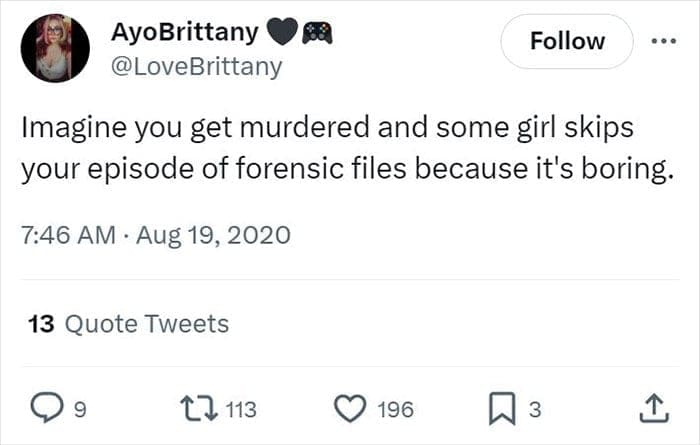Like the tweet with heart icon
Viewport: 700px width, 445px height.
point(349,408)
